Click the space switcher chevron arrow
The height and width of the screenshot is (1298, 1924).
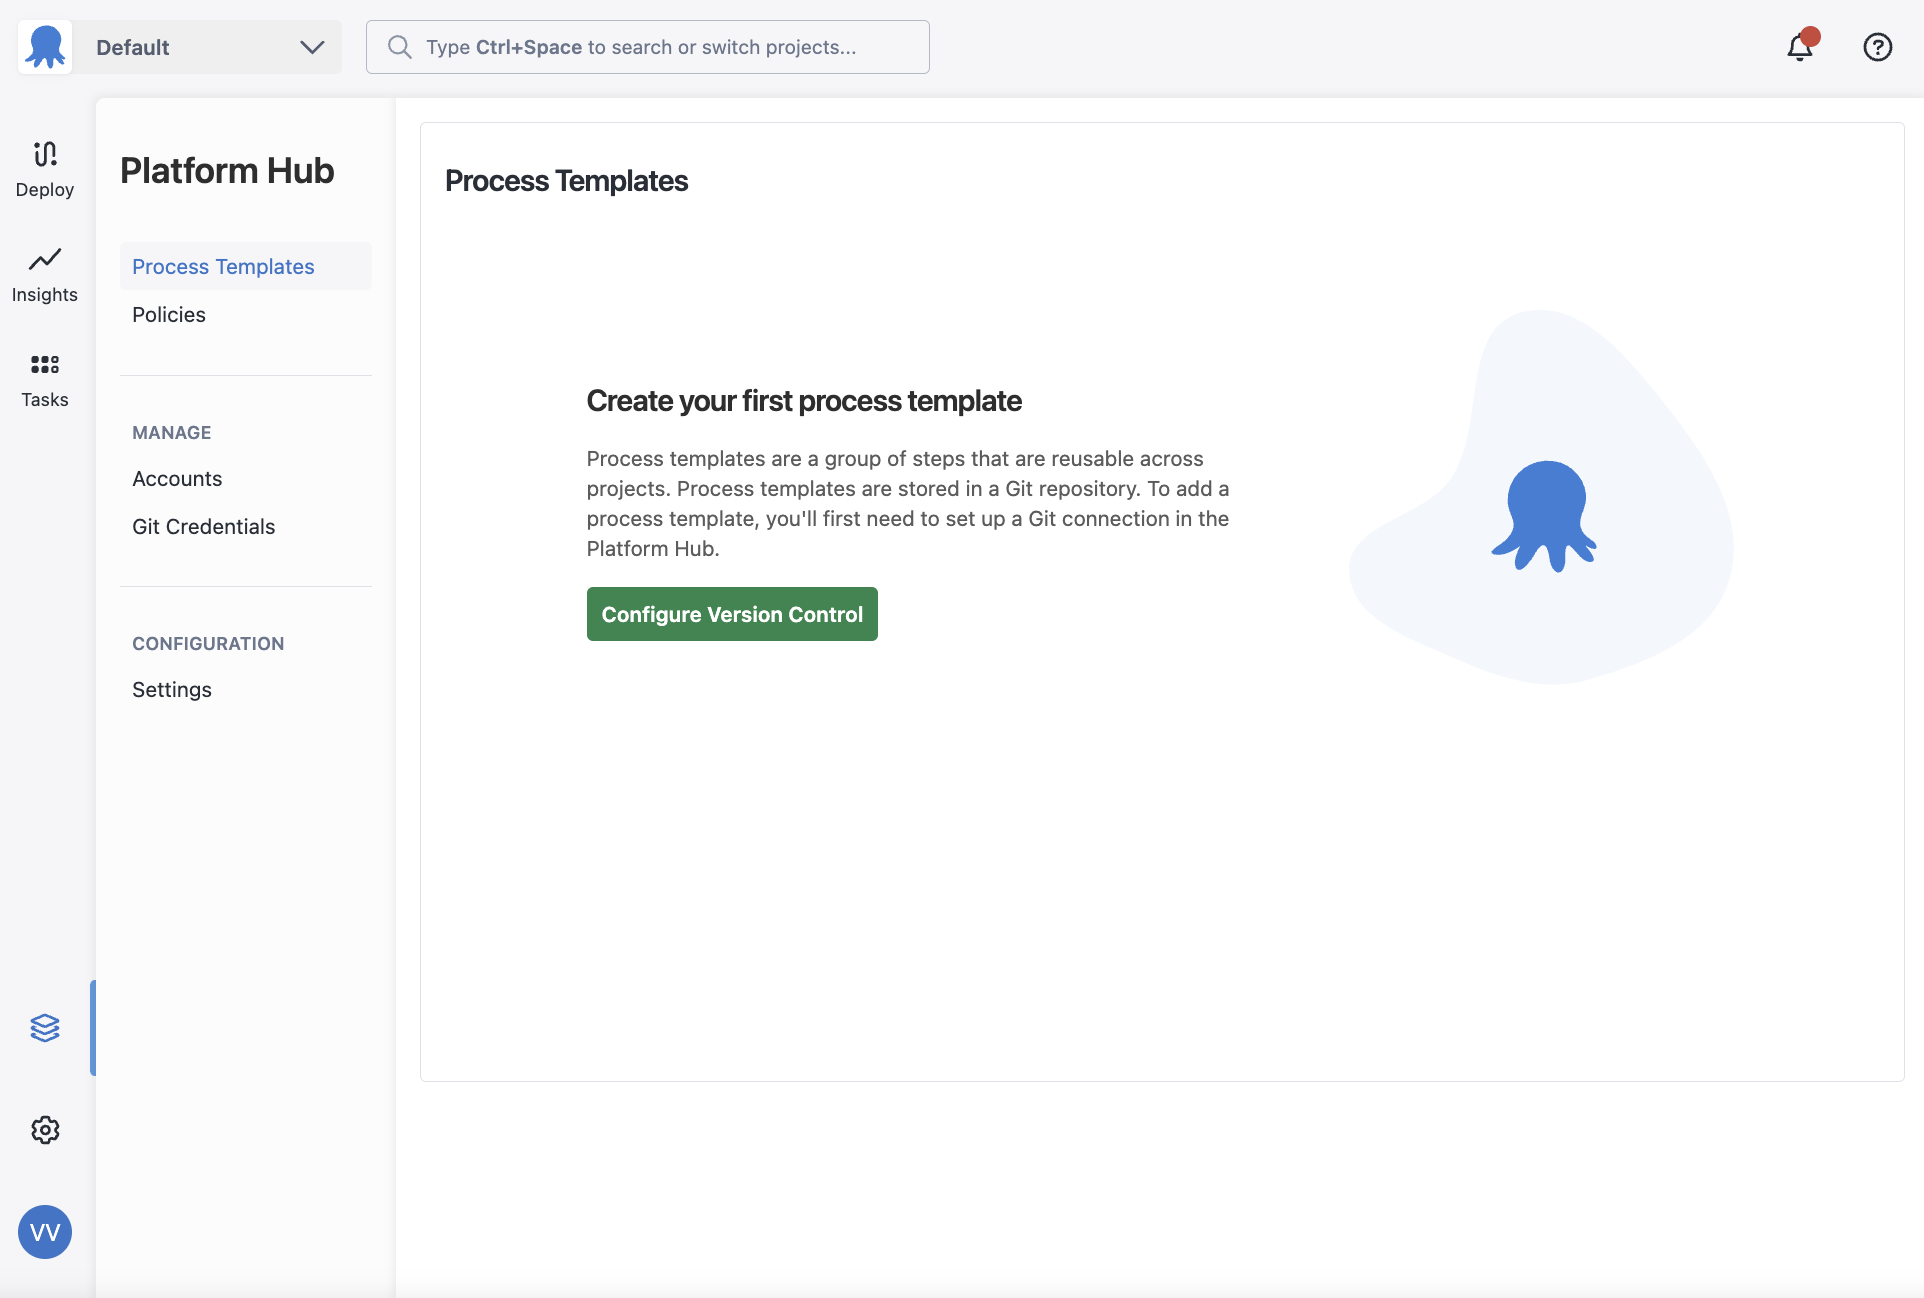point(312,47)
